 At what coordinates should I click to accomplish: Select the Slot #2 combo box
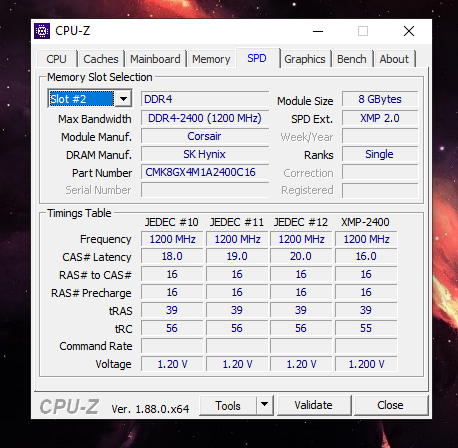(x=90, y=99)
